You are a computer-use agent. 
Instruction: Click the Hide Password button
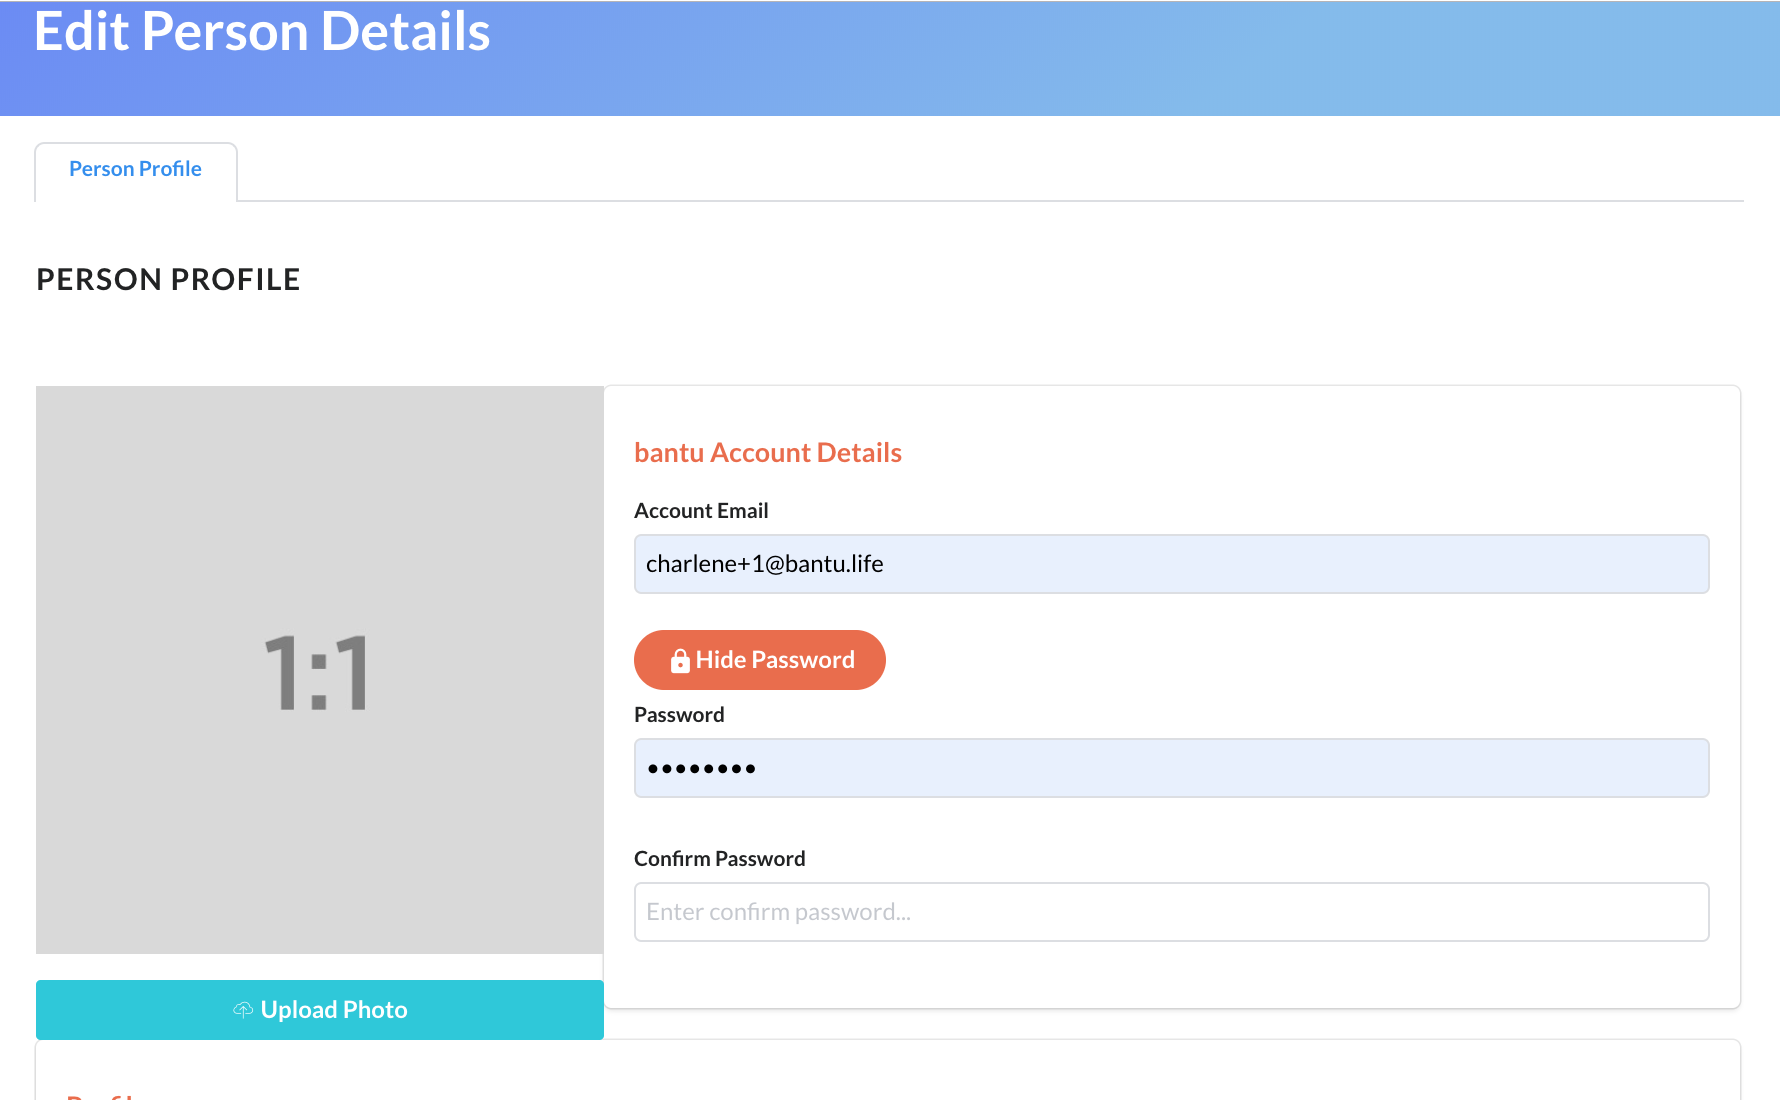[760, 660]
